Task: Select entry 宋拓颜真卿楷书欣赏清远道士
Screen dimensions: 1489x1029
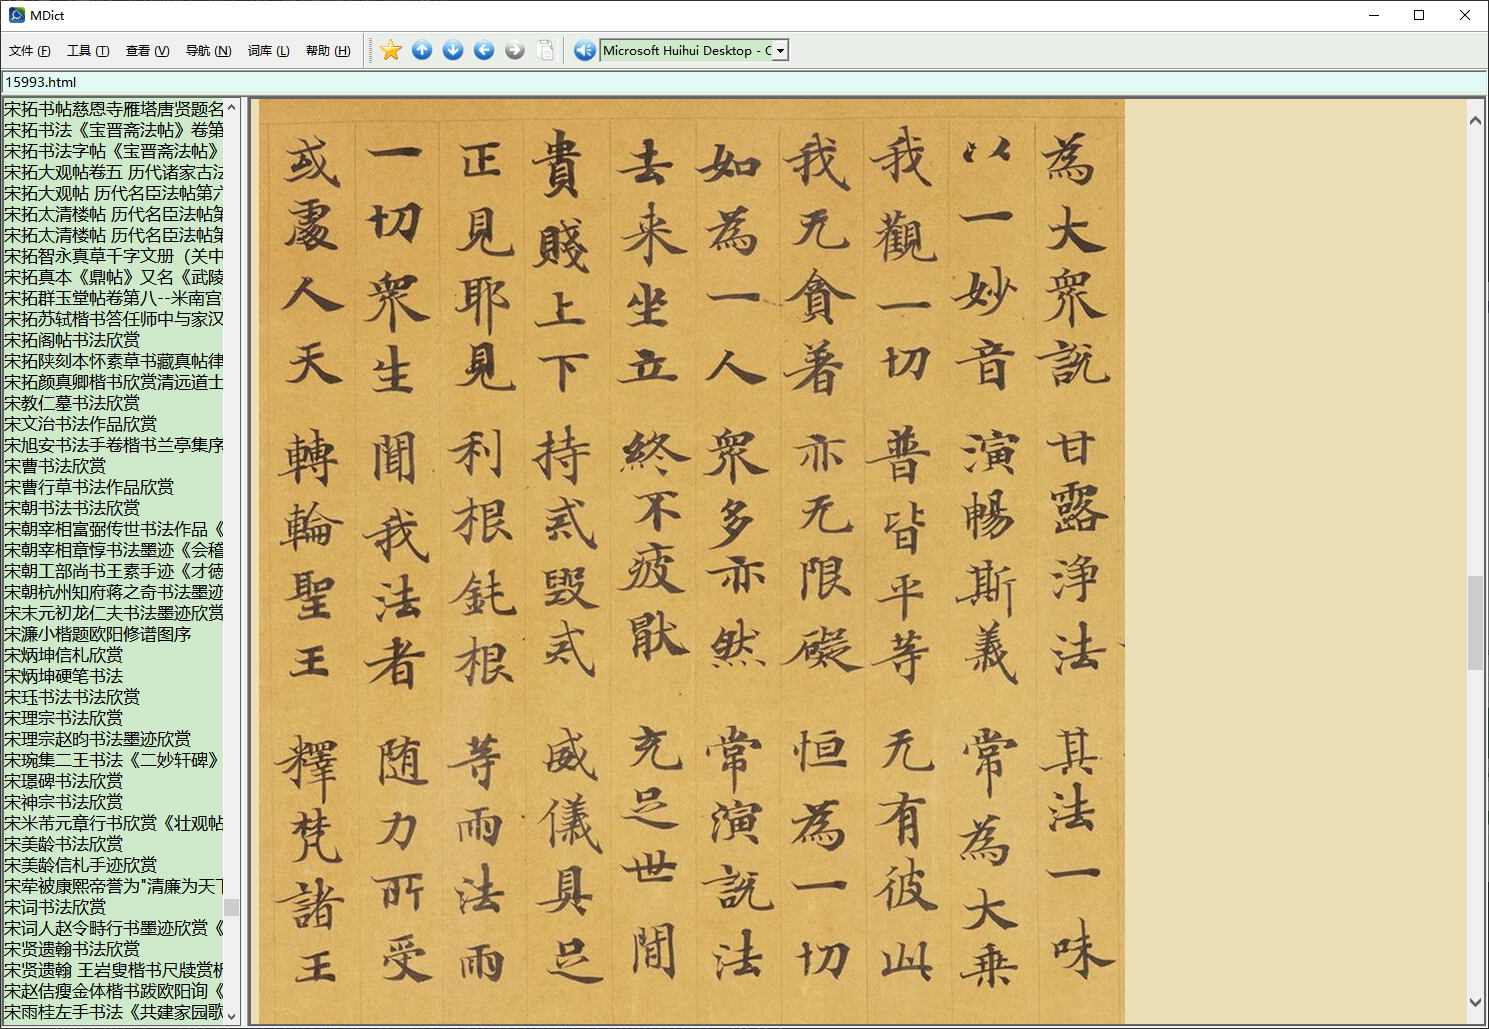Action: pos(113,382)
